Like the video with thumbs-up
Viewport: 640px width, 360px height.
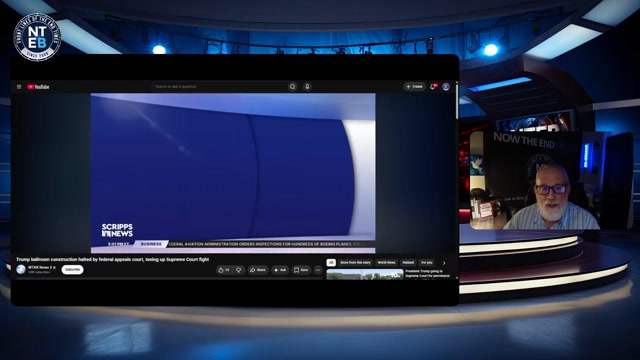click(224, 270)
